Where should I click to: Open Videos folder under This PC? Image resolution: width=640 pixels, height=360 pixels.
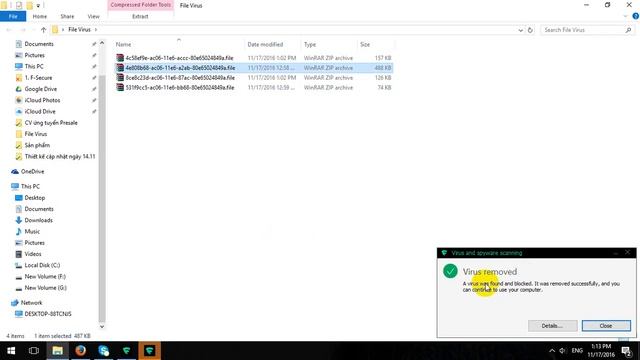[x=33, y=254]
